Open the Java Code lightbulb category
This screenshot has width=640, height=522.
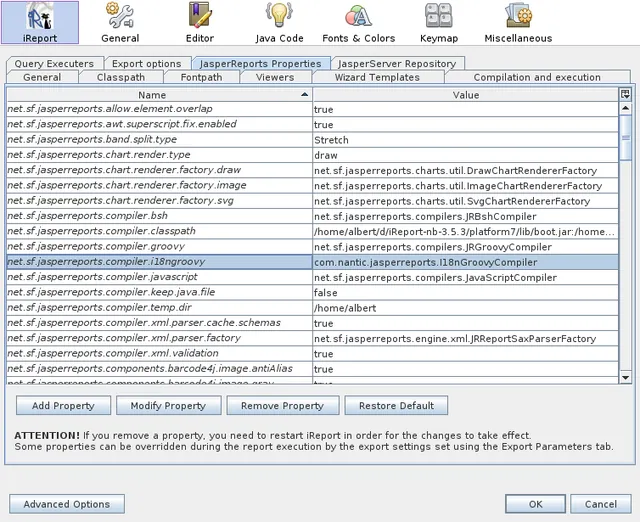(x=279, y=22)
